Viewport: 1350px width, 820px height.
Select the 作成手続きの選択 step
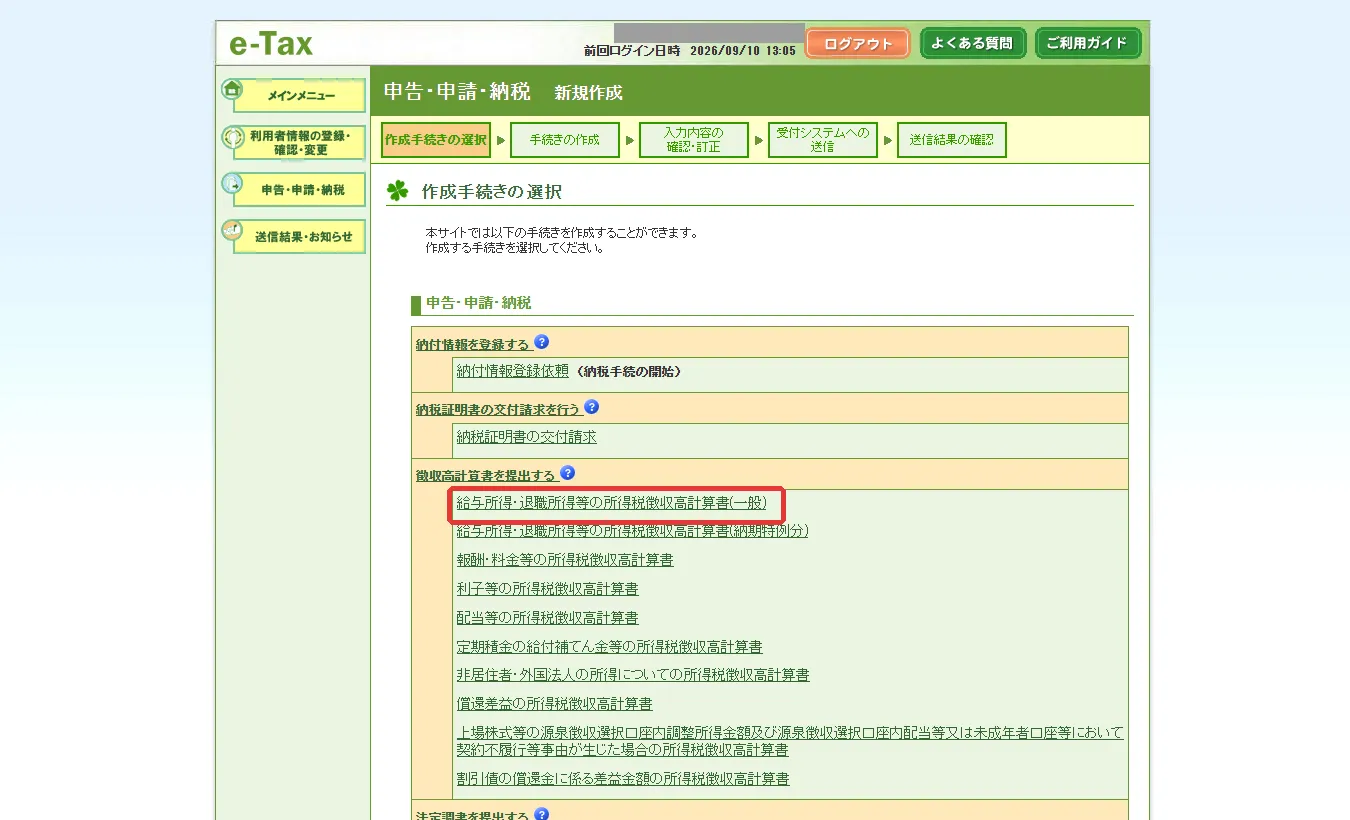(435, 140)
